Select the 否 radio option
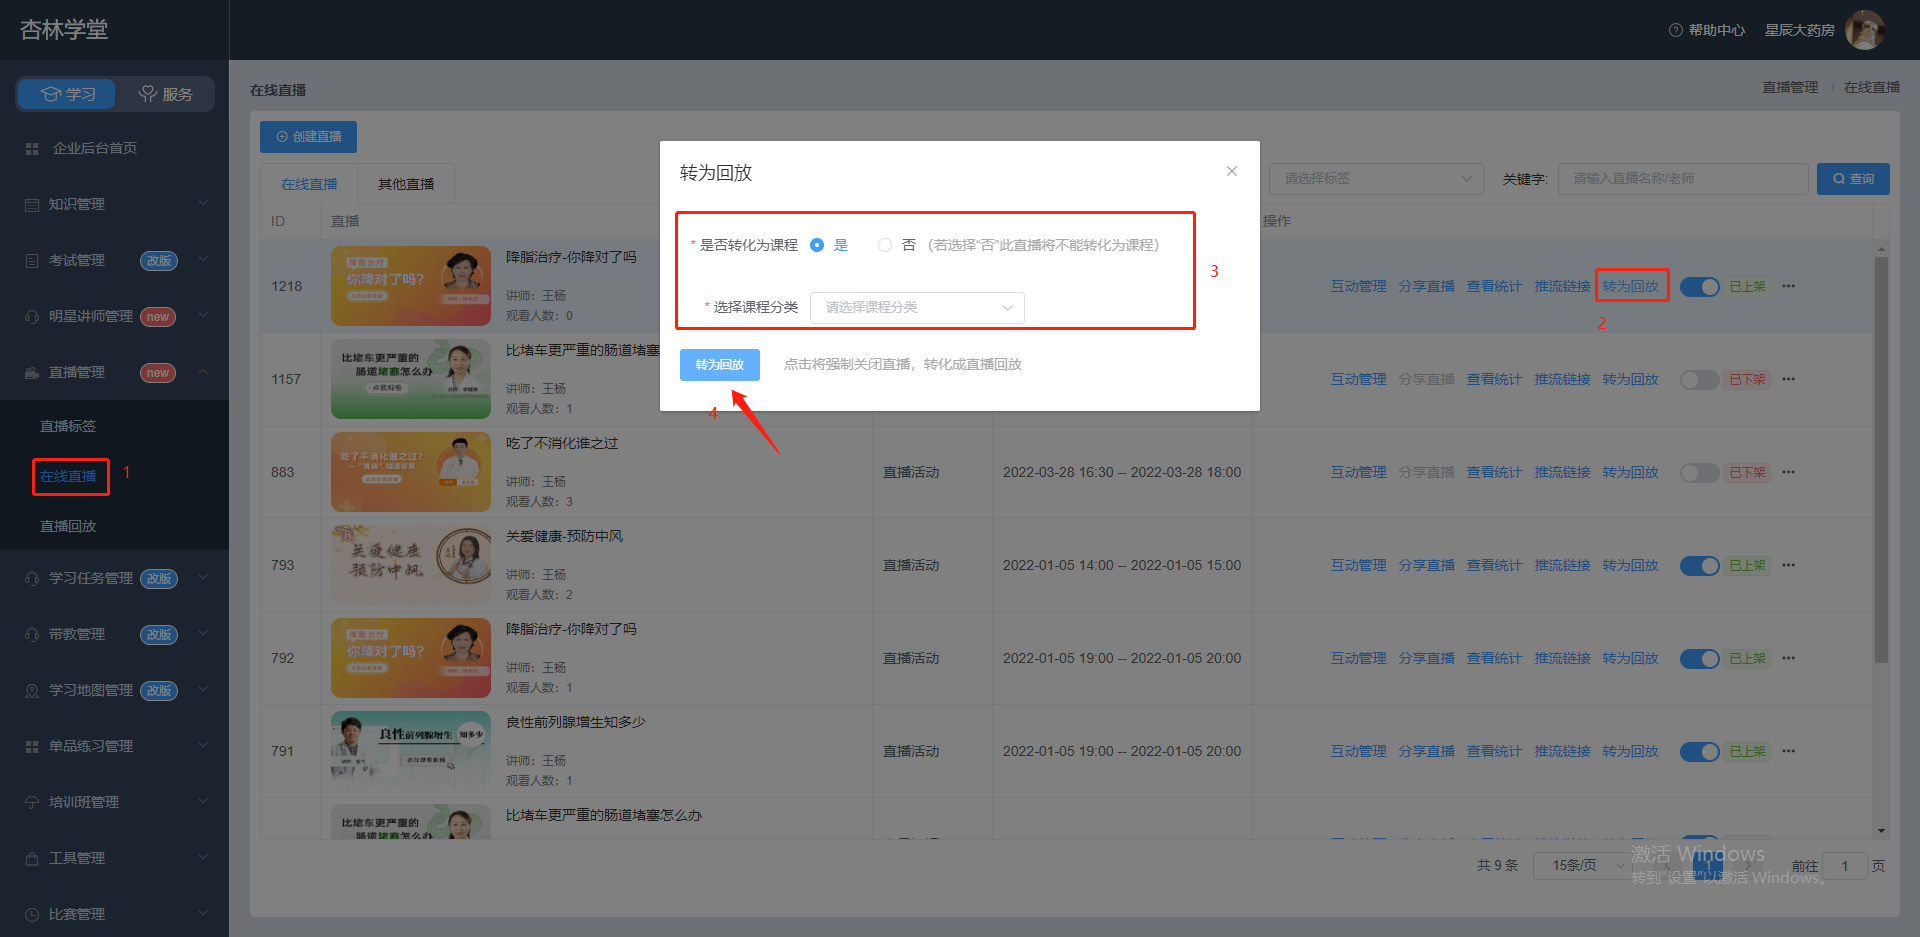 coord(885,245)
